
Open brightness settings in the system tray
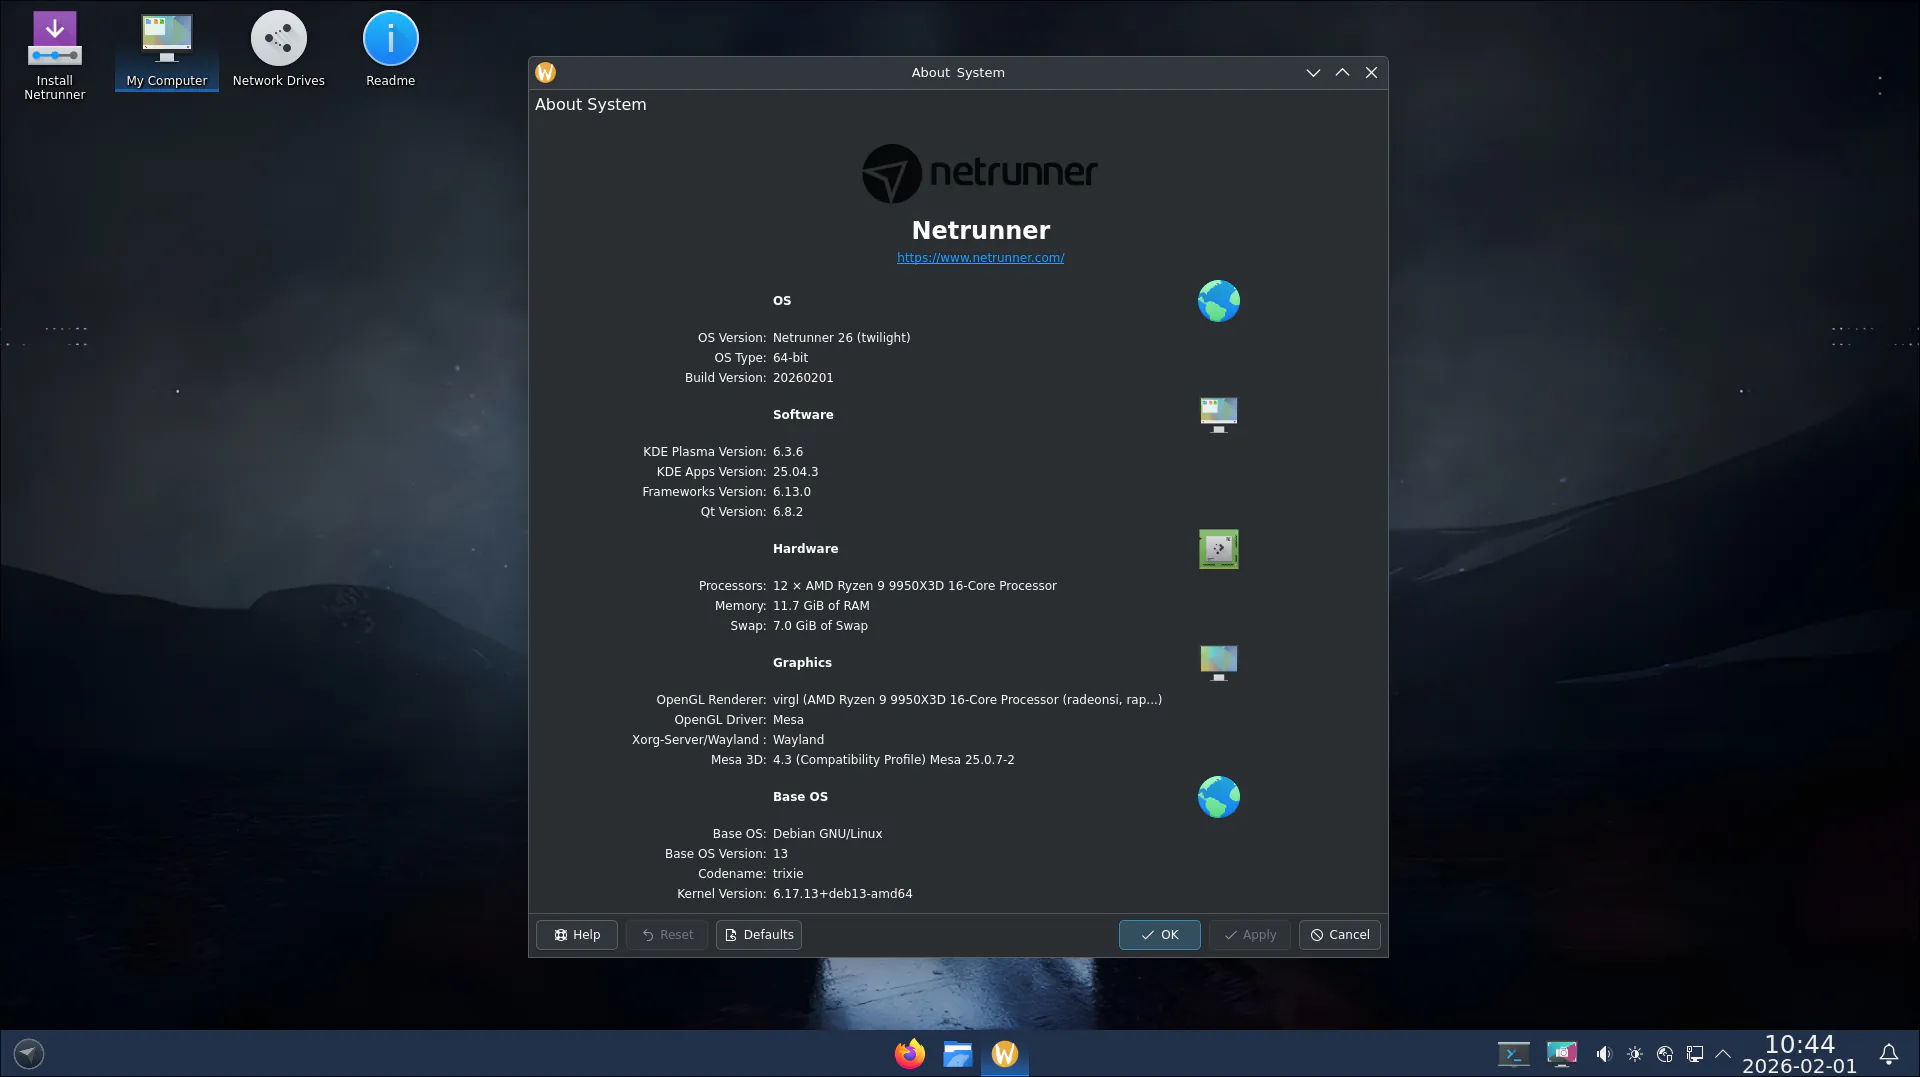coord(1635,1054)
